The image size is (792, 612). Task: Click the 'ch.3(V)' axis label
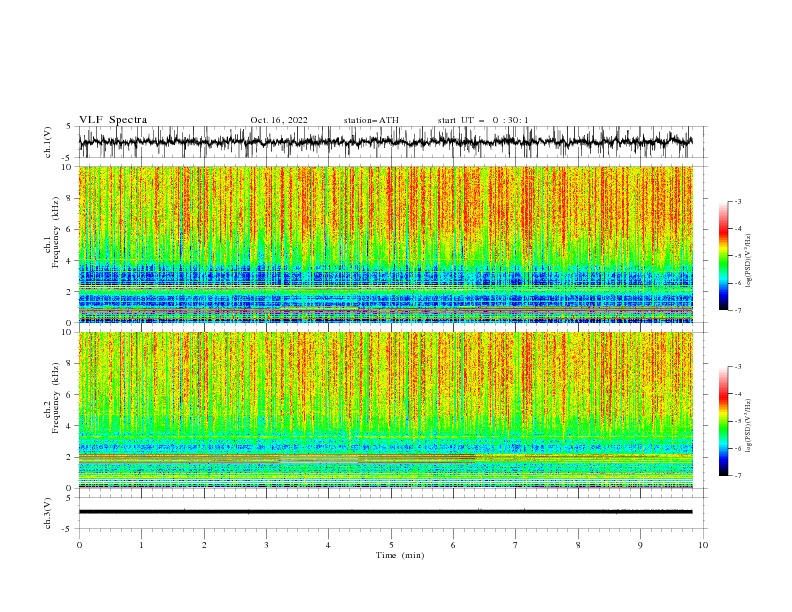click(48, 513)
